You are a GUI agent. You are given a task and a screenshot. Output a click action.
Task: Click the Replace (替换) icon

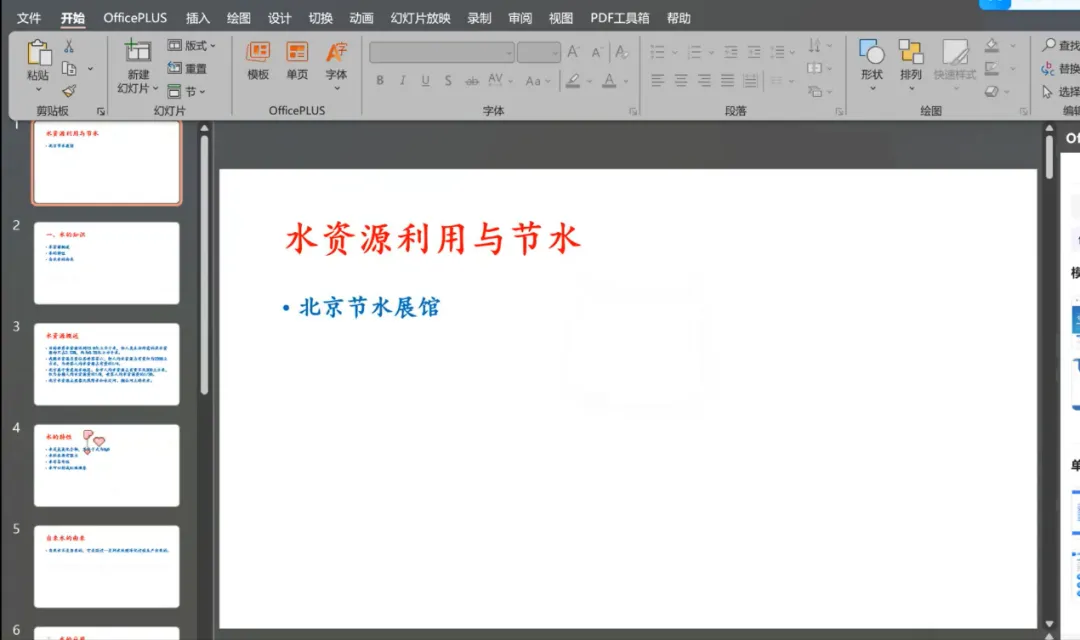pyautogui.click(x=1048, y=68)
